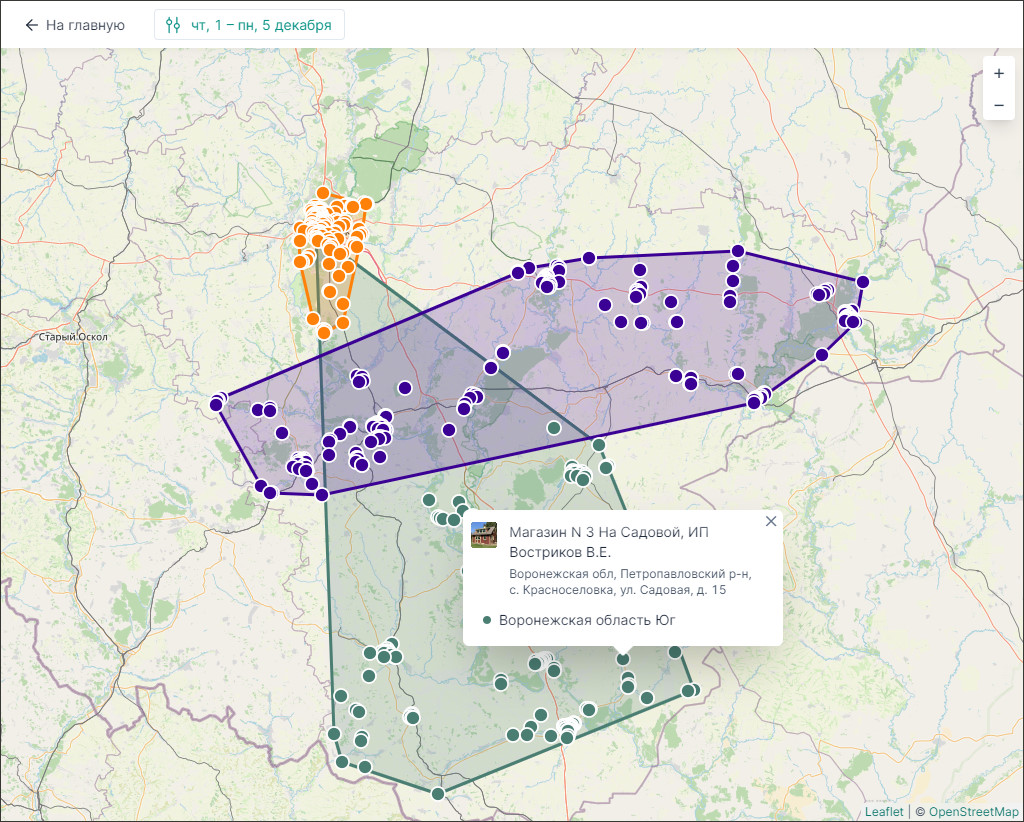Screen dimensions: 1024x822
Task: Click the filter sliders icon in date button
Action: 173,25
